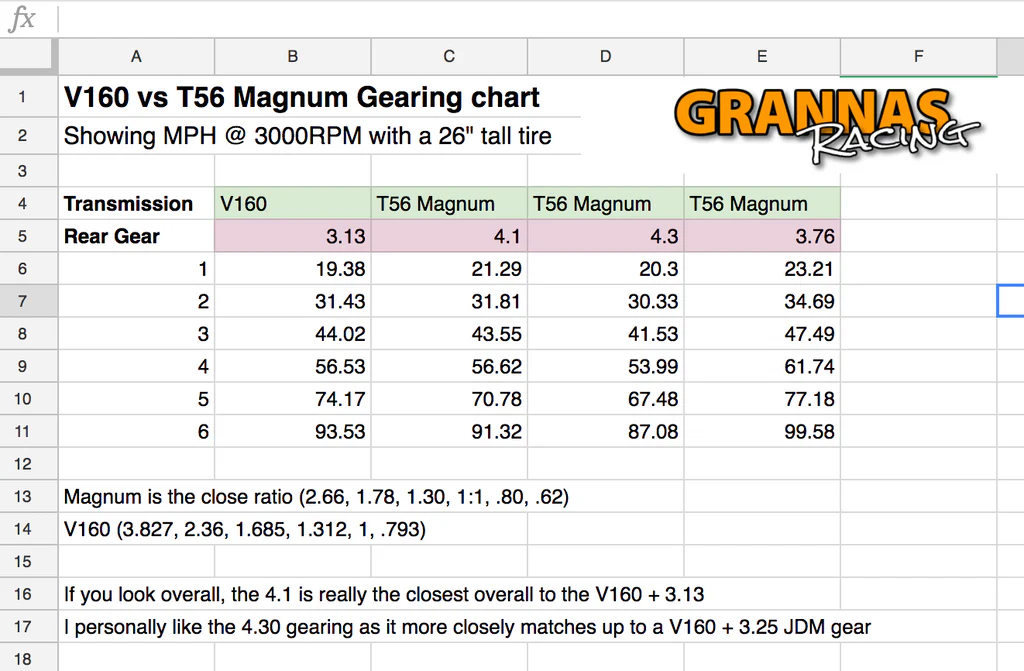Select the cell containing 77.18
Screen dimensions: 1024x671
click(762, 399)
